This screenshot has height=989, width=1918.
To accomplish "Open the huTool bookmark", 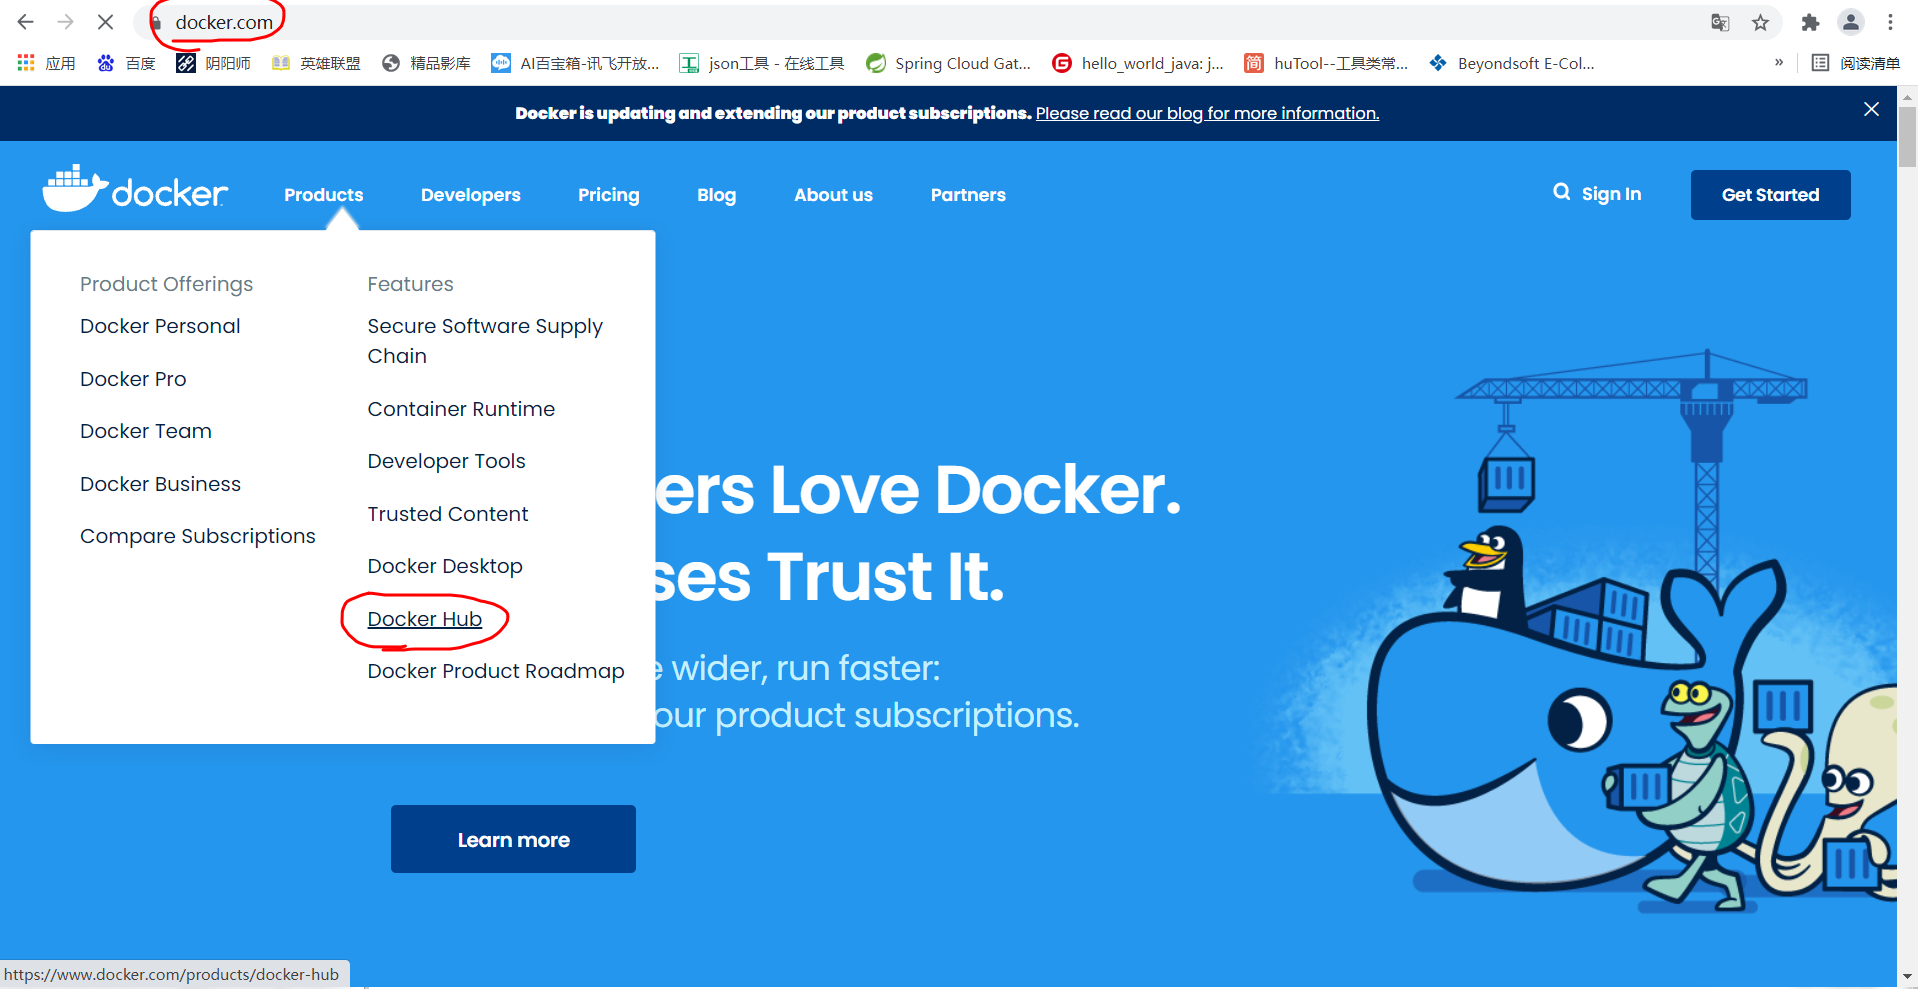I will (1326, 63).
